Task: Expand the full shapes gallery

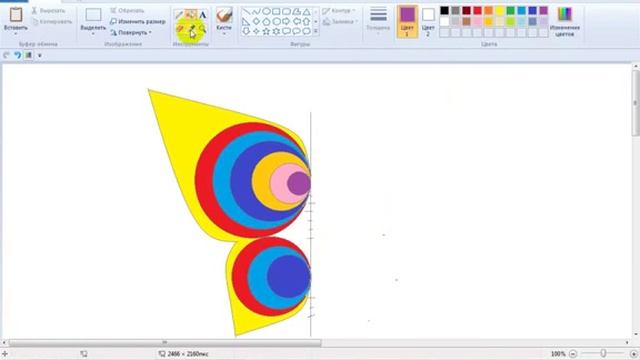Action: [x=316, y=31]
